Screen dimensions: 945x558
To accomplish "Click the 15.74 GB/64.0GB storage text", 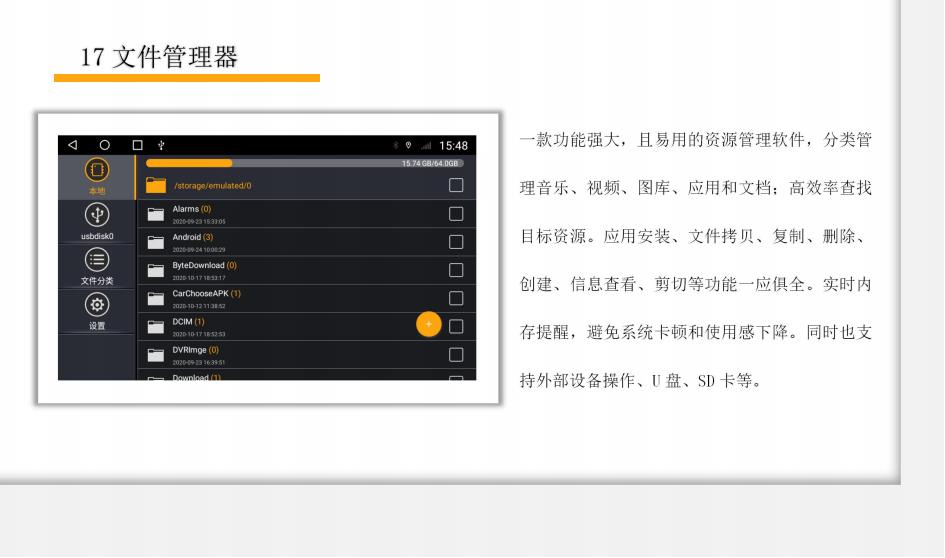I will click(x=430, y=163).
